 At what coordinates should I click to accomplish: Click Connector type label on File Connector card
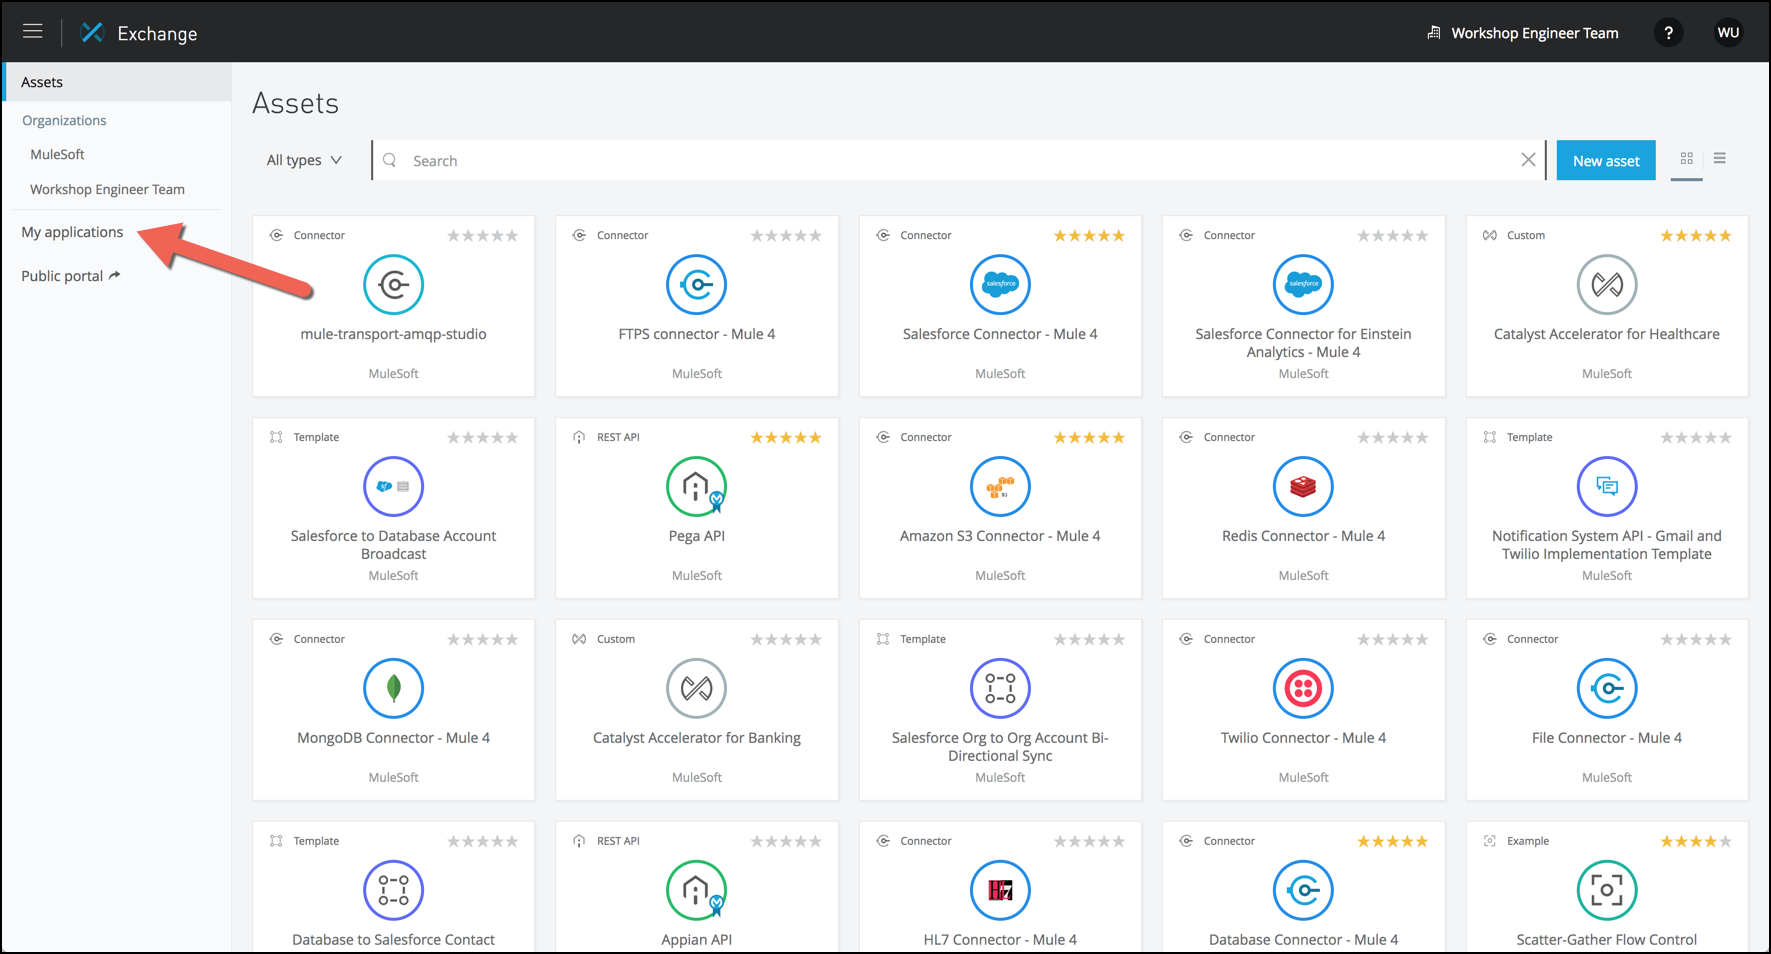click(1532, 639)
